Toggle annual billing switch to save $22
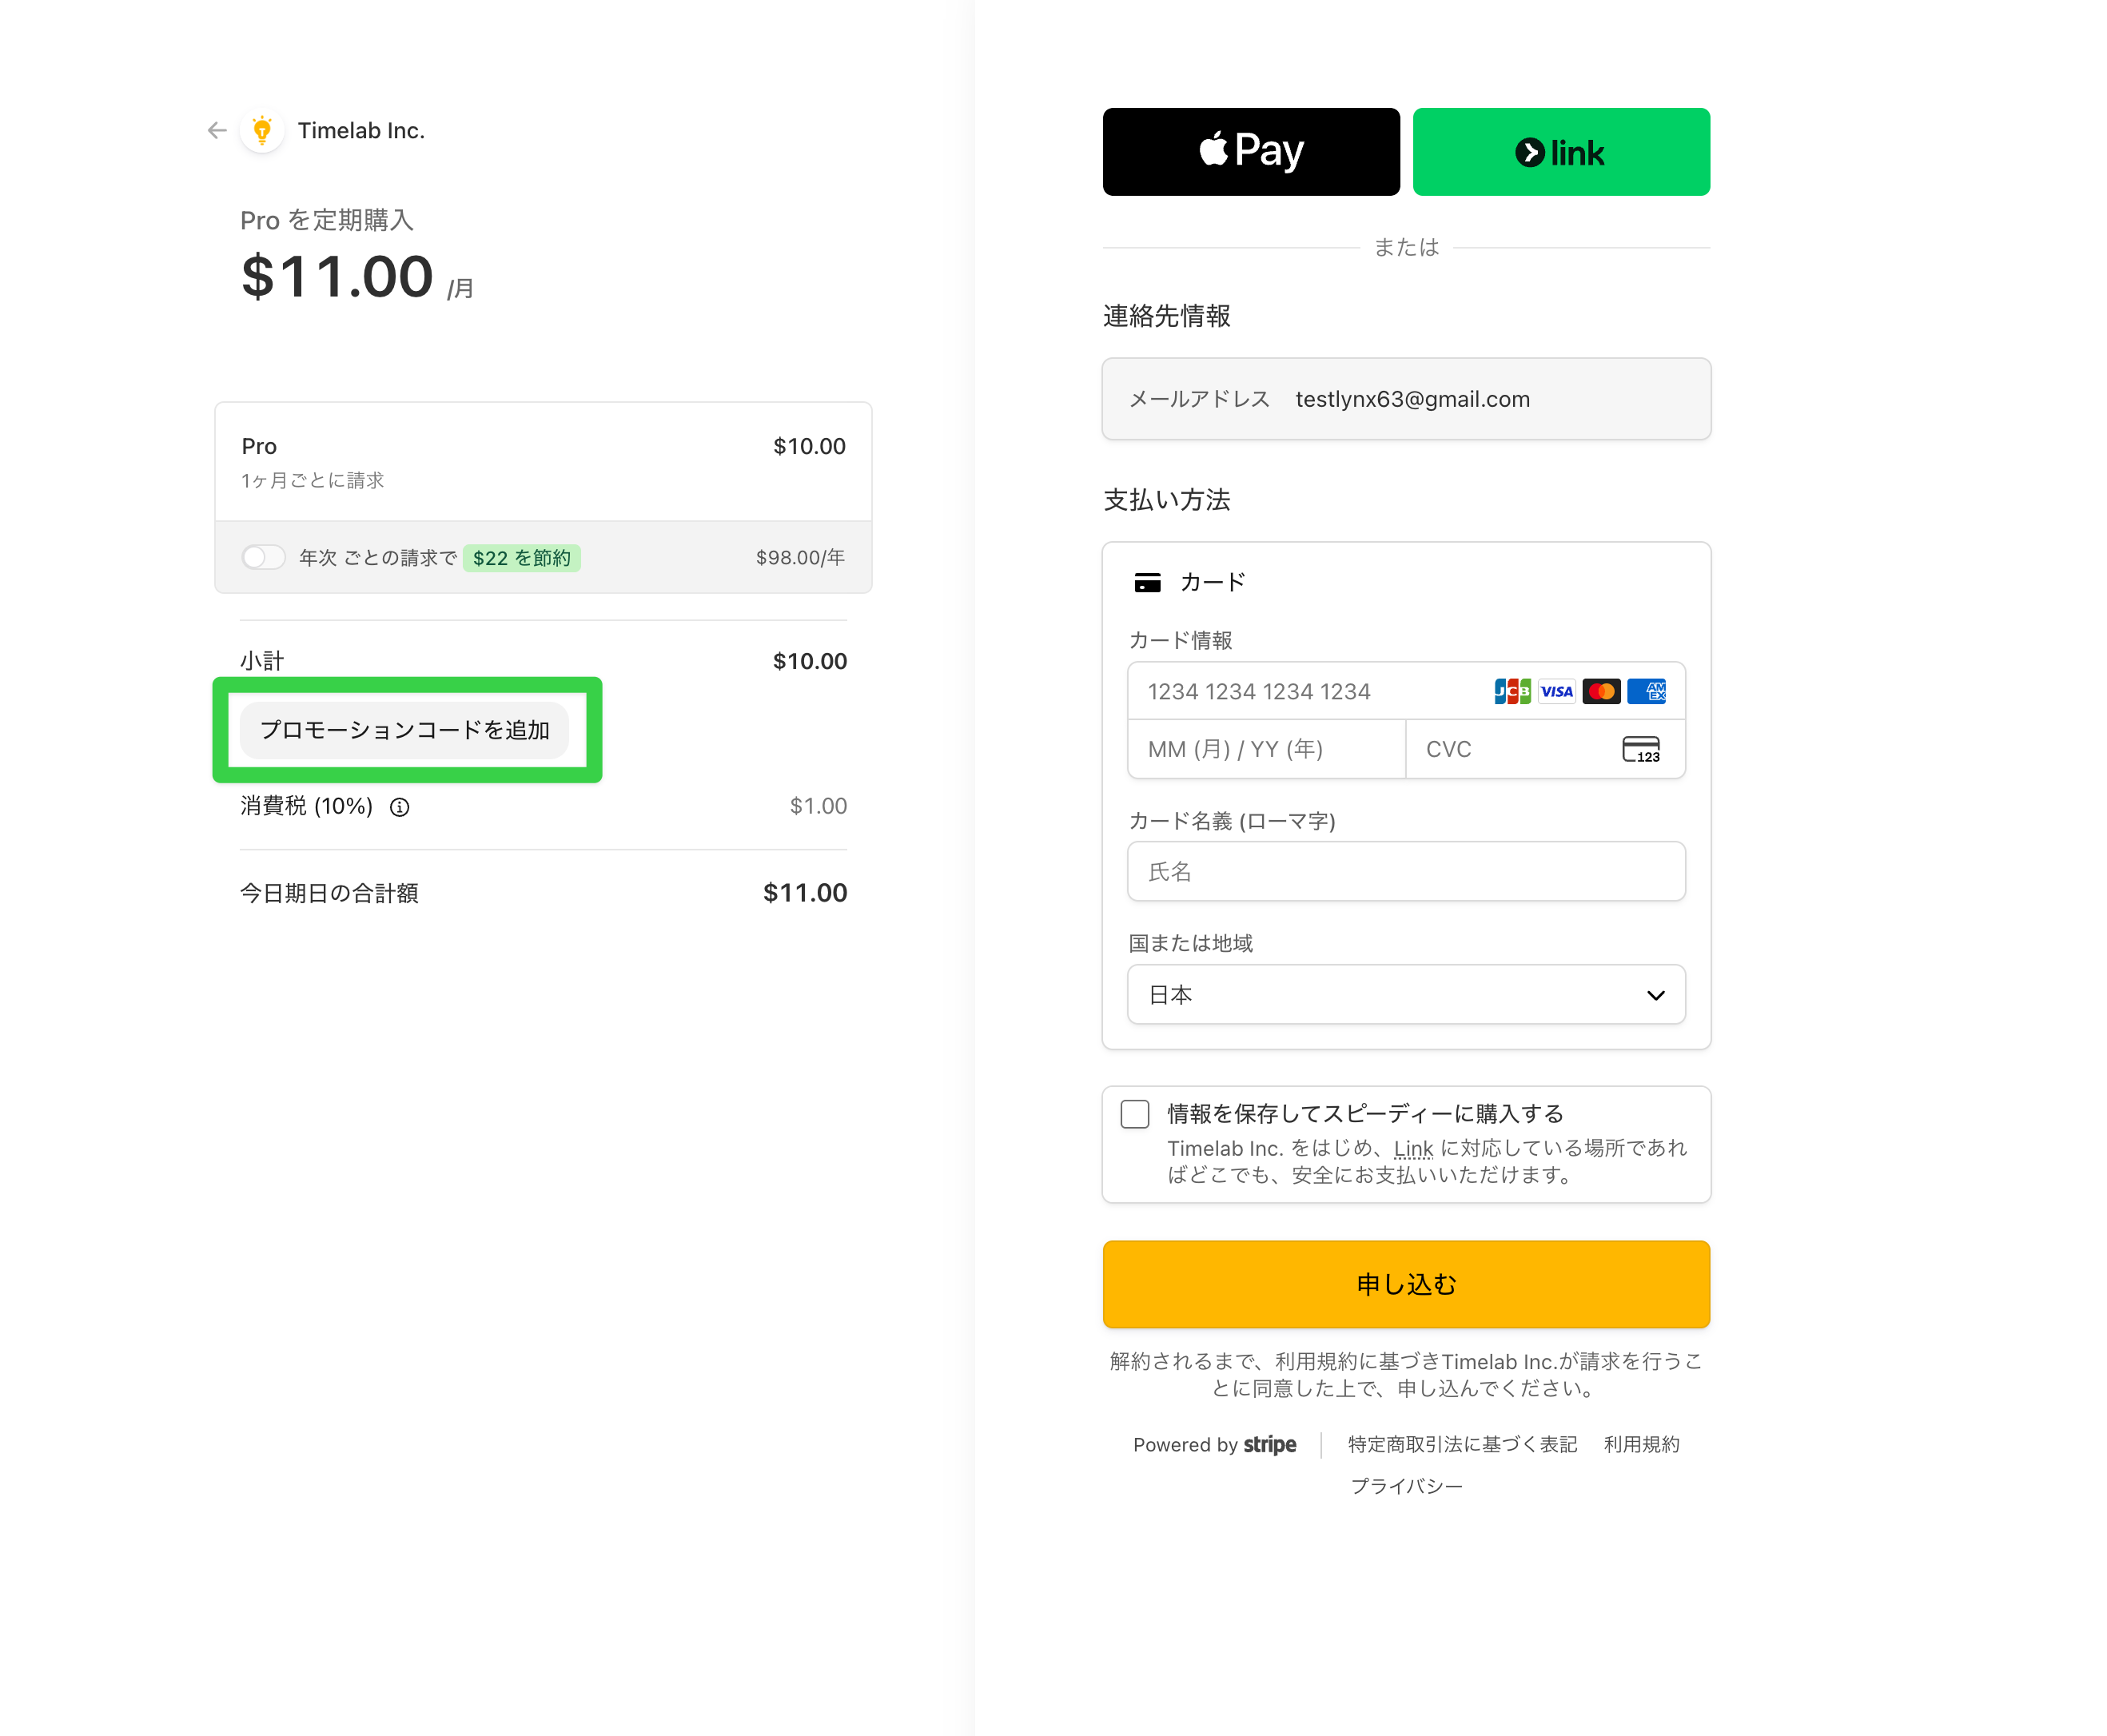 [263, 557]
